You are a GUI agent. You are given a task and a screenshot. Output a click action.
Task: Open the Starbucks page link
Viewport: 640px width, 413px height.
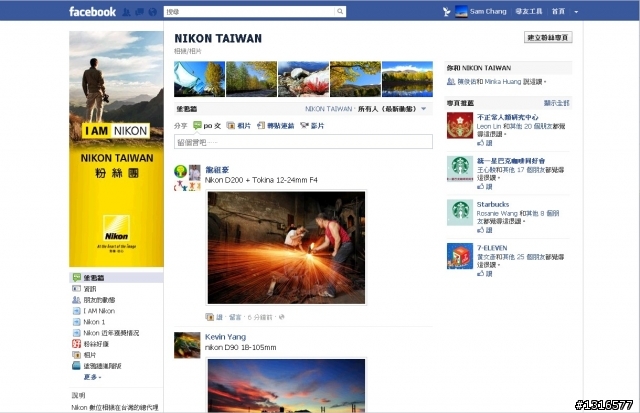(x=493, y=204)
